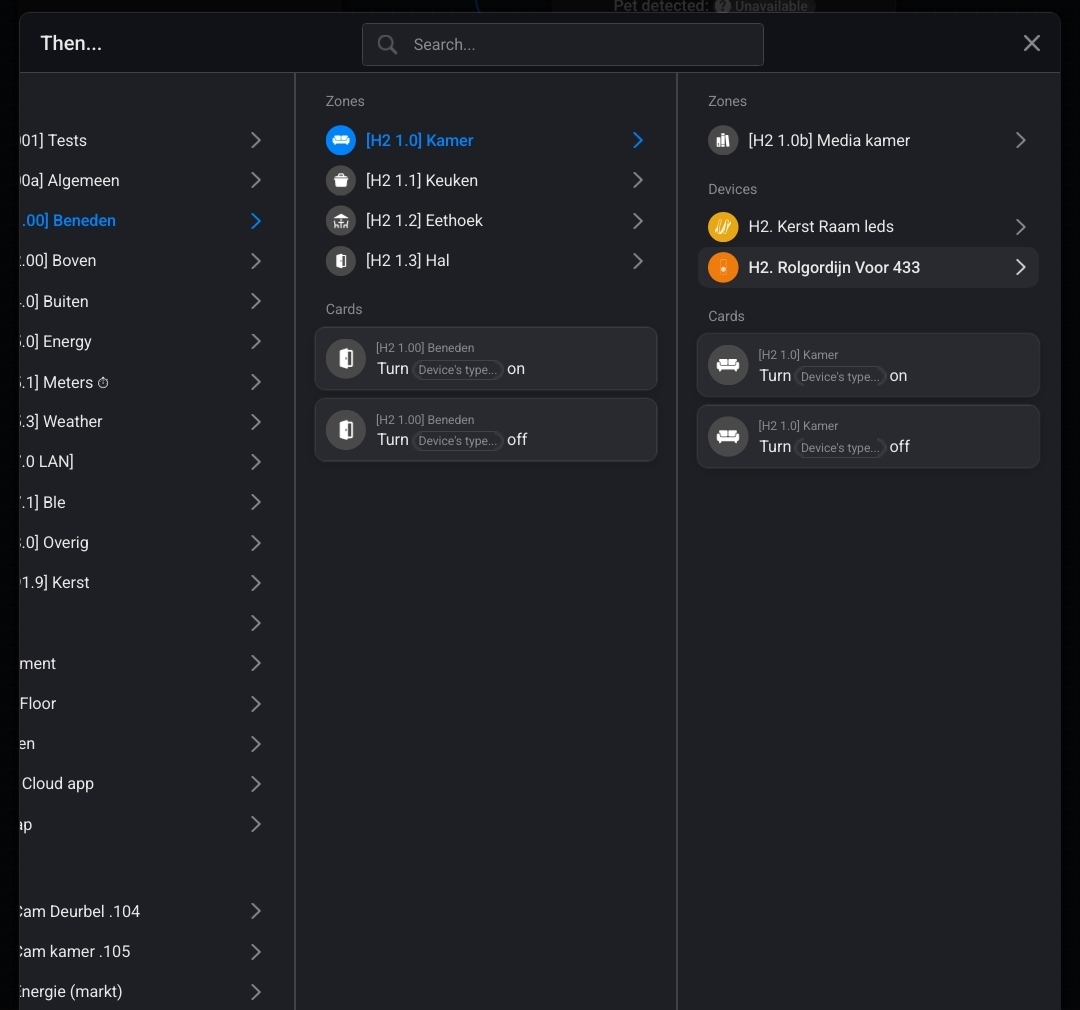
Task: Expand the Kerst Raam leds chevron
Action: pyautogui.click(x=1020, y=227)
